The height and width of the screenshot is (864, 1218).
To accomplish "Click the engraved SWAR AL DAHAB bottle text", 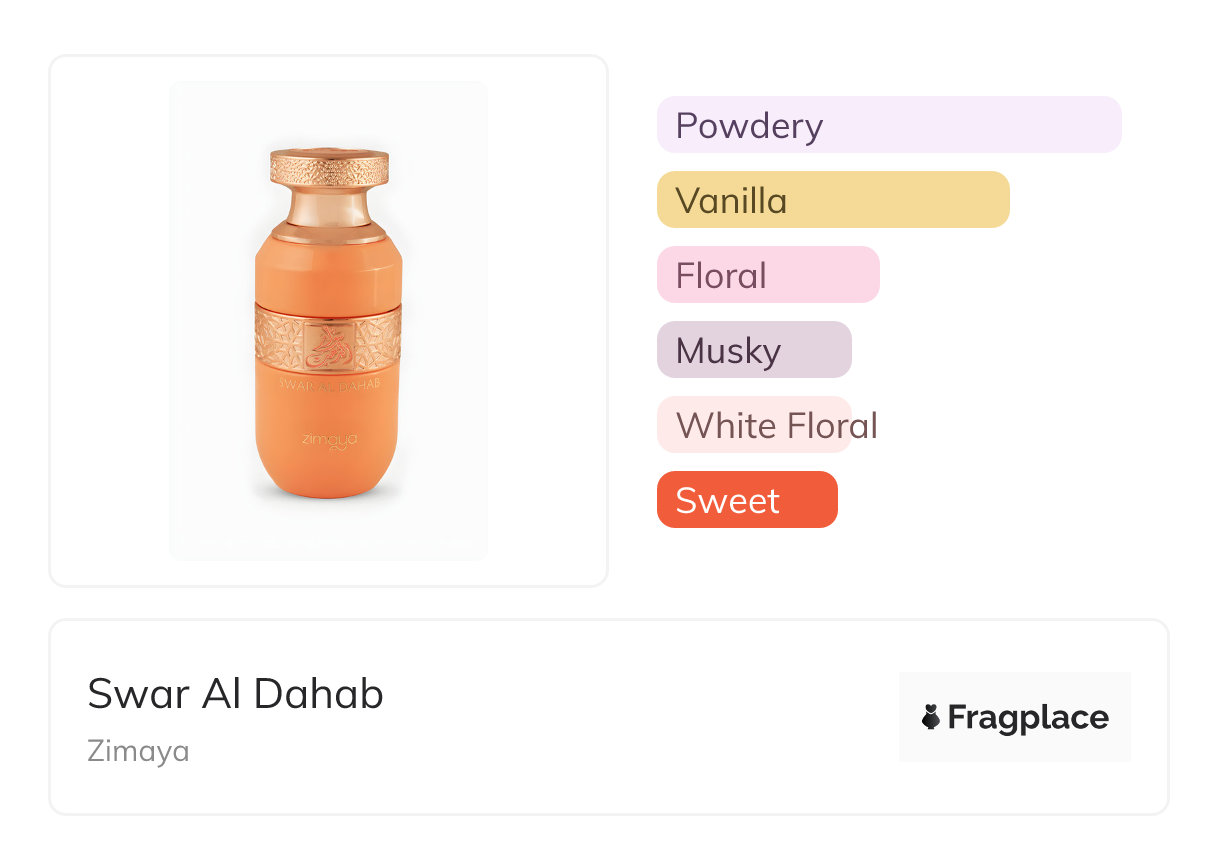I will (x=328, y=385).
